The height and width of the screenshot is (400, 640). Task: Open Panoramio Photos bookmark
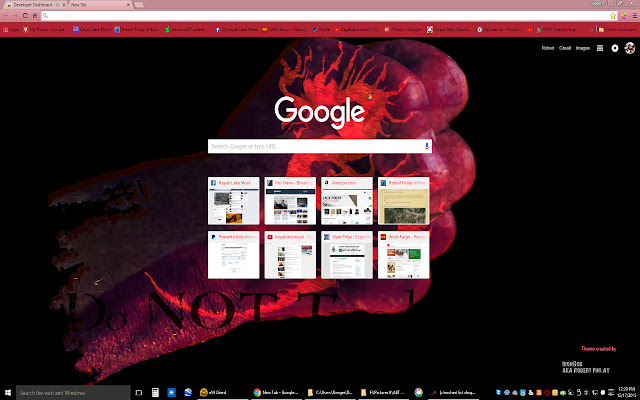click(499, 29)
